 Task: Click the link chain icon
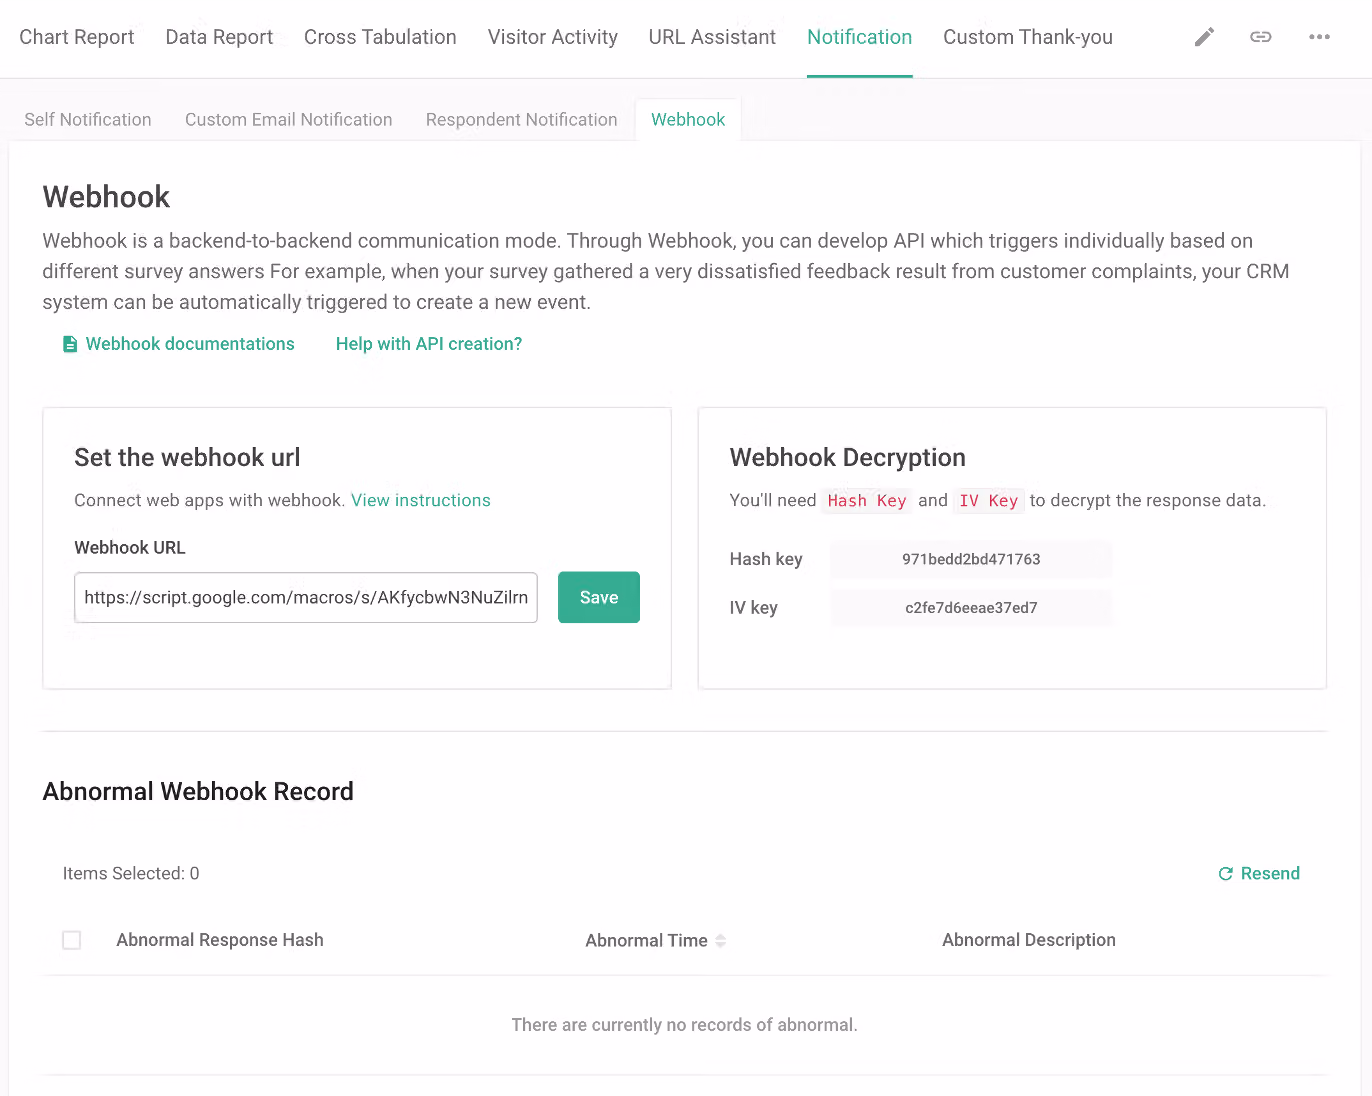click(x=1261, y=37)
